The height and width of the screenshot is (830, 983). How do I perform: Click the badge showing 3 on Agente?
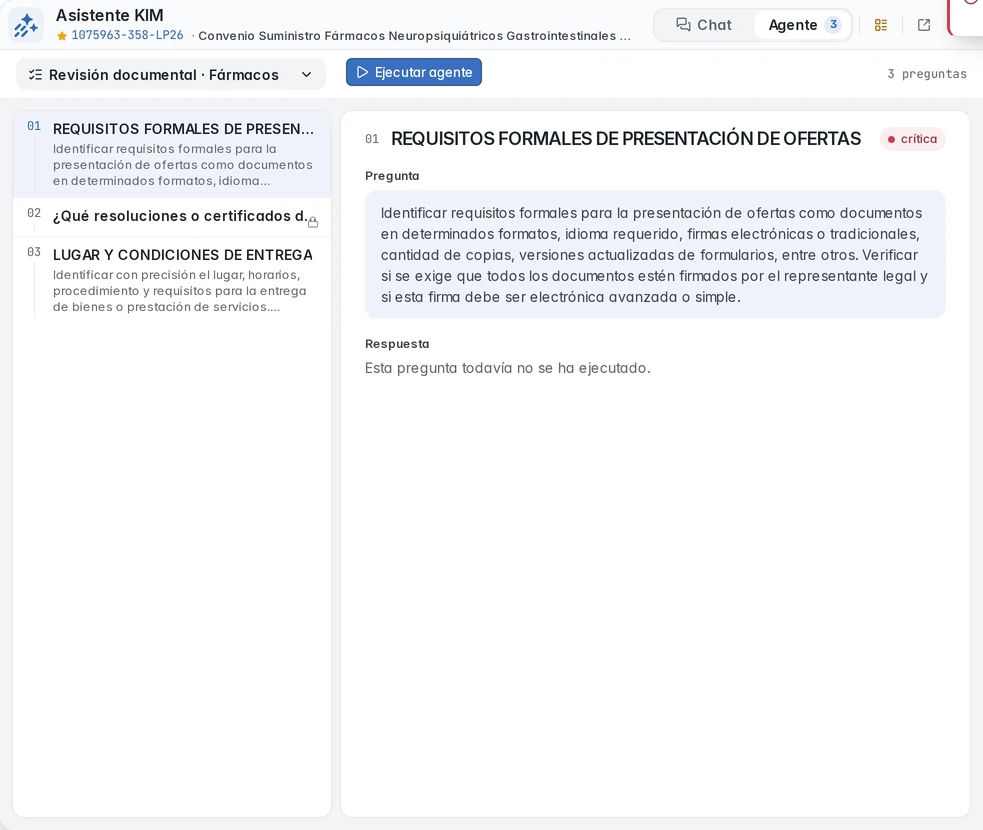pos(833,24)
